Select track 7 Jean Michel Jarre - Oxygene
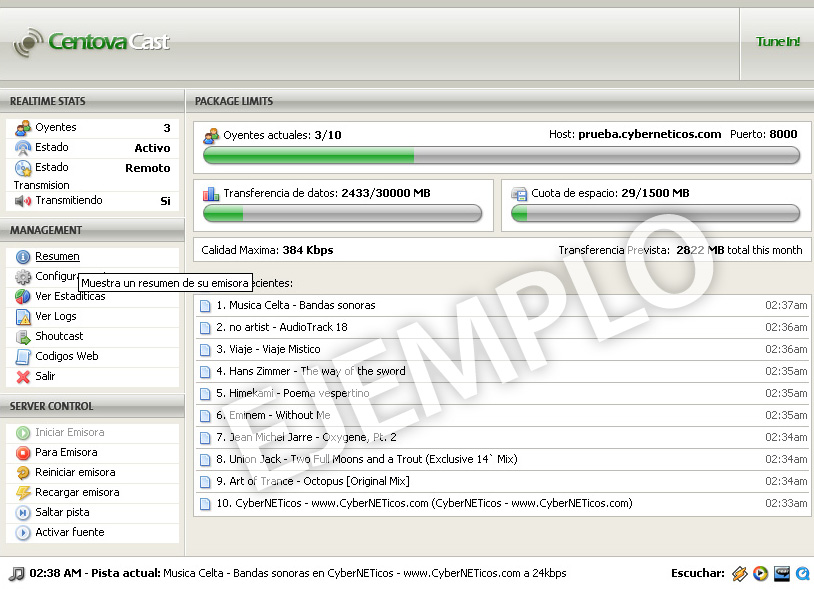 pos(501,437)
